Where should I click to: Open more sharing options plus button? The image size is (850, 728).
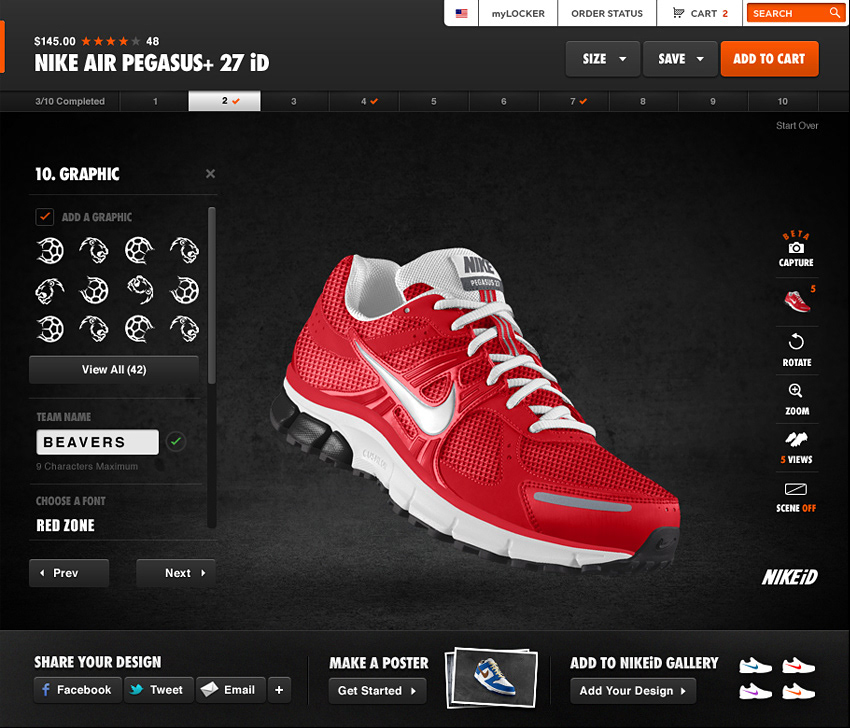coord(279,690)
